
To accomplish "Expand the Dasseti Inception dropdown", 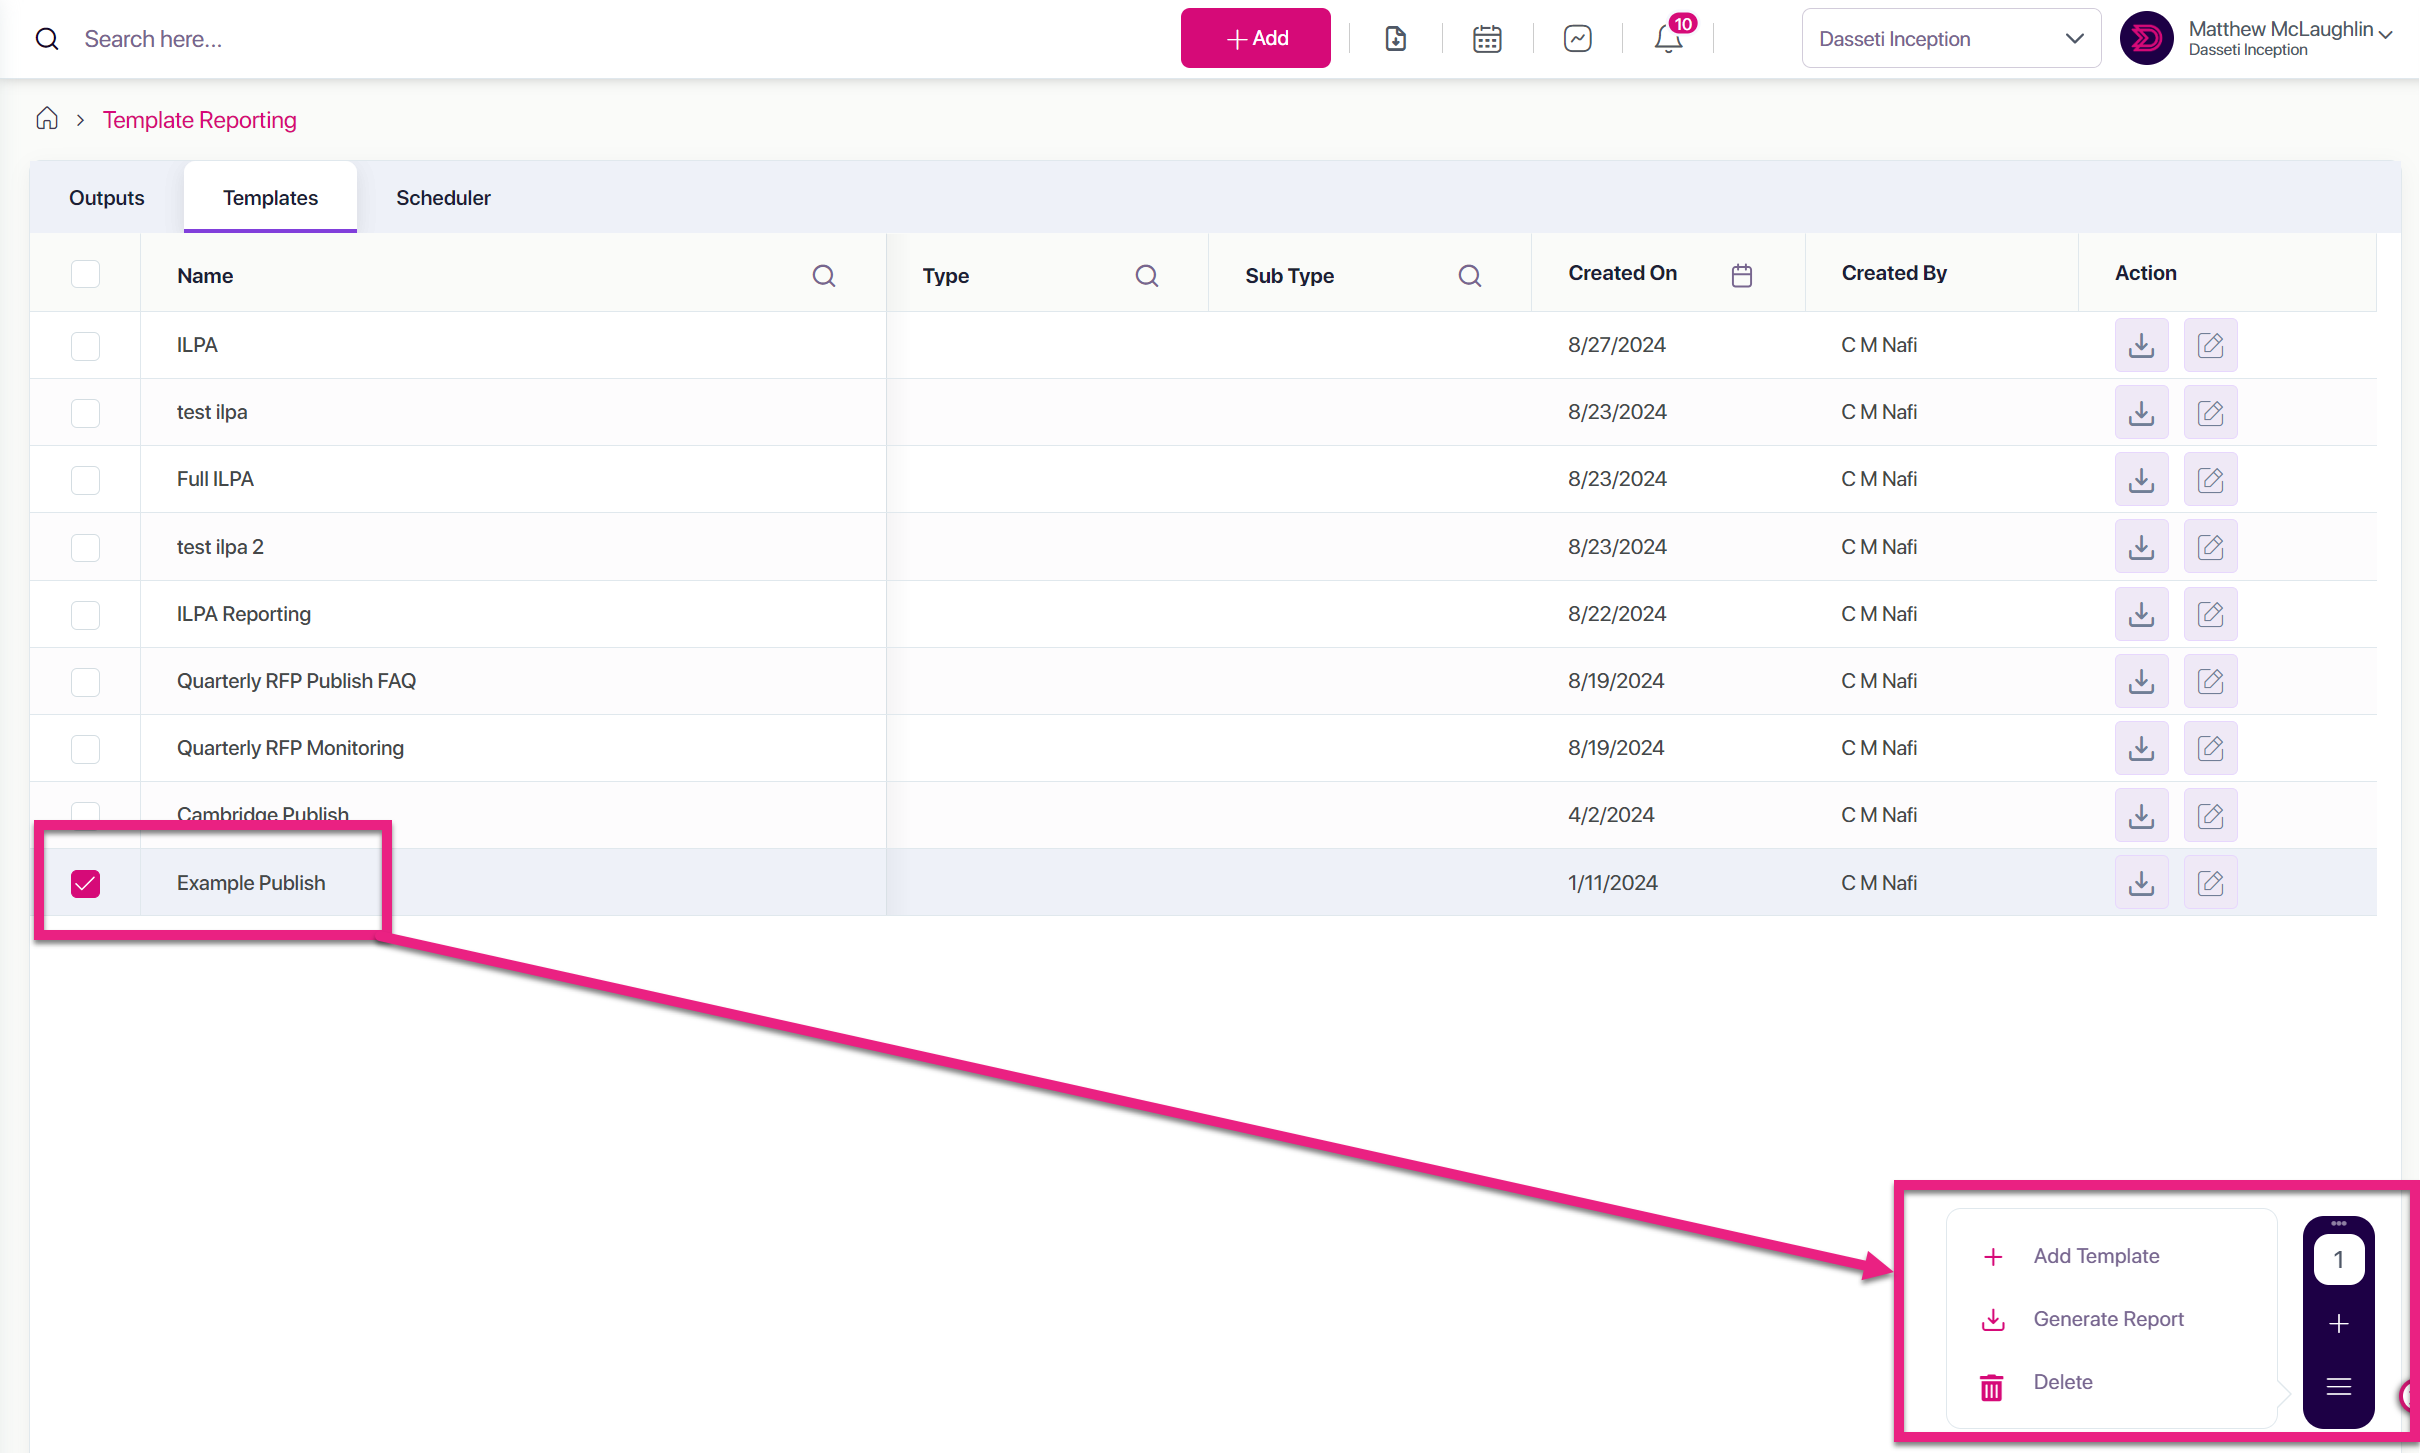I will point(1950,39).
